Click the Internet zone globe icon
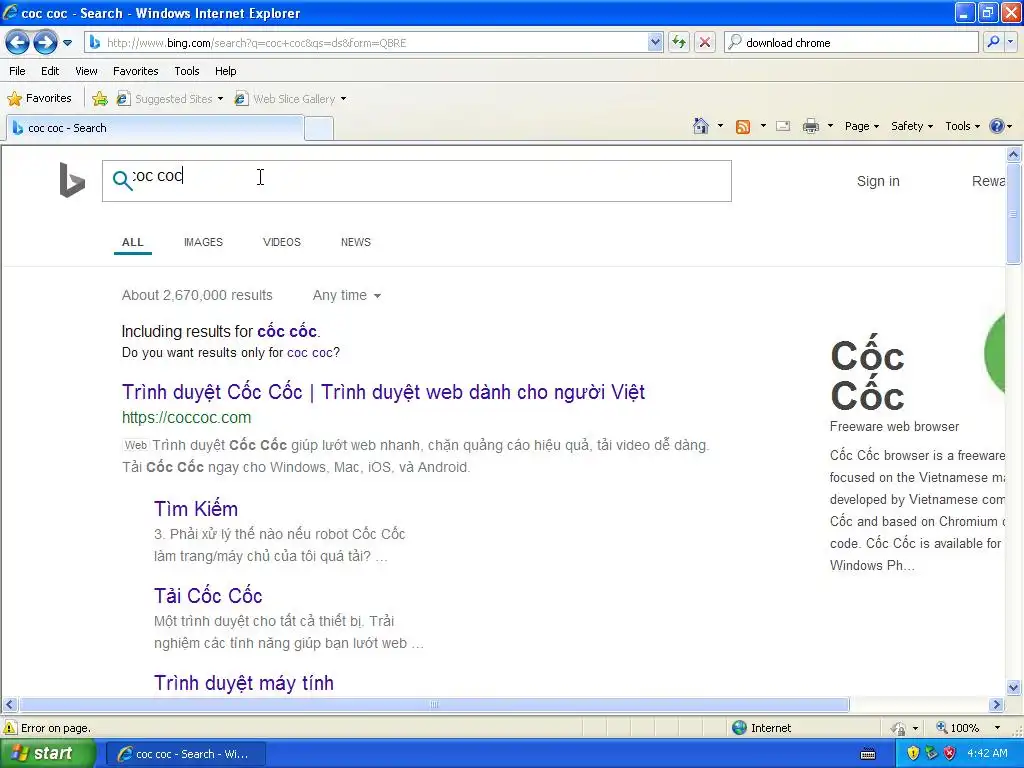 (x=739, y=728)
